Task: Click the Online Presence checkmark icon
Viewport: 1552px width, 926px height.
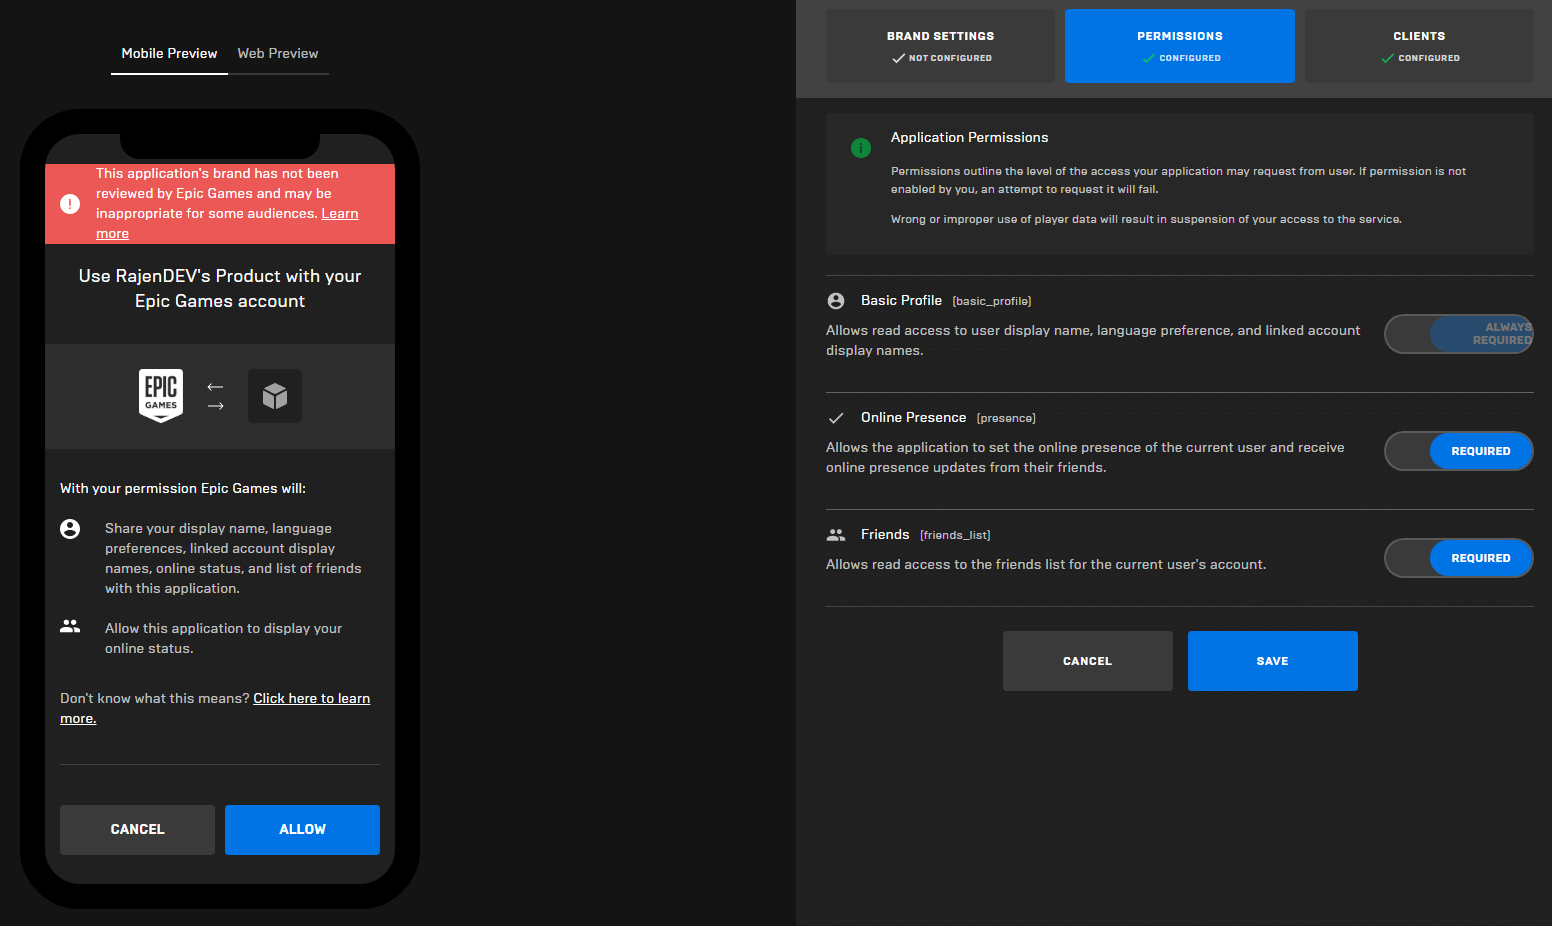Action: pos(836,418)
